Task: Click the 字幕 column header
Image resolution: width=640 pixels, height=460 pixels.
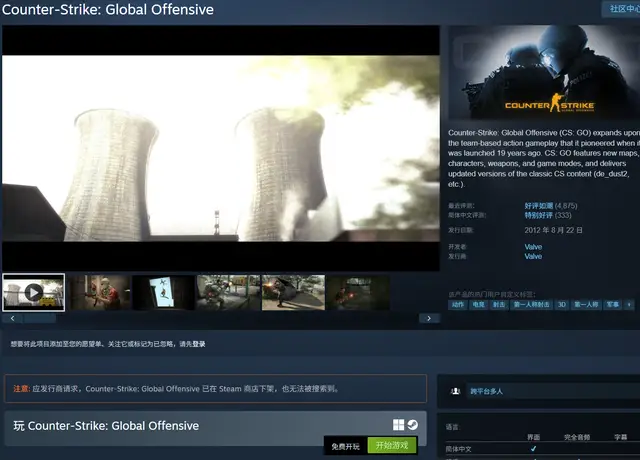Action: click(620, 437)
